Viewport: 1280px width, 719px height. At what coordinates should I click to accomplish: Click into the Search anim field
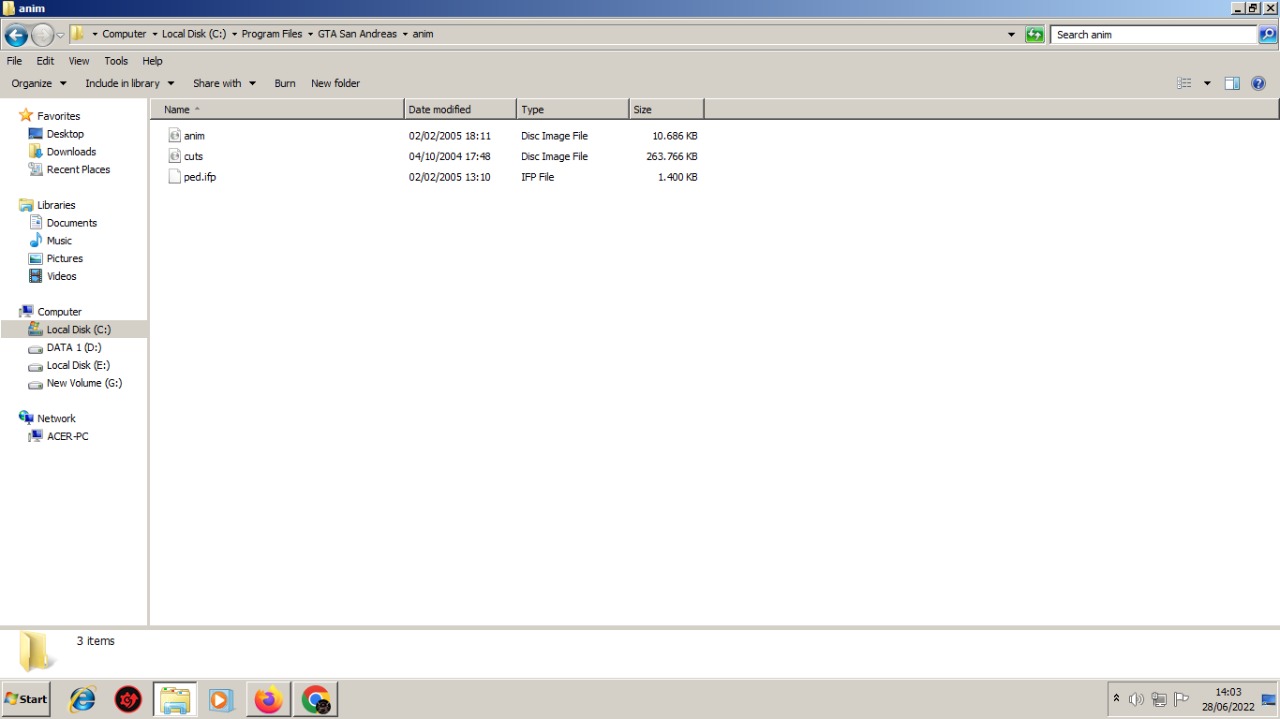pyautogui.click(x=1154, y=35)
